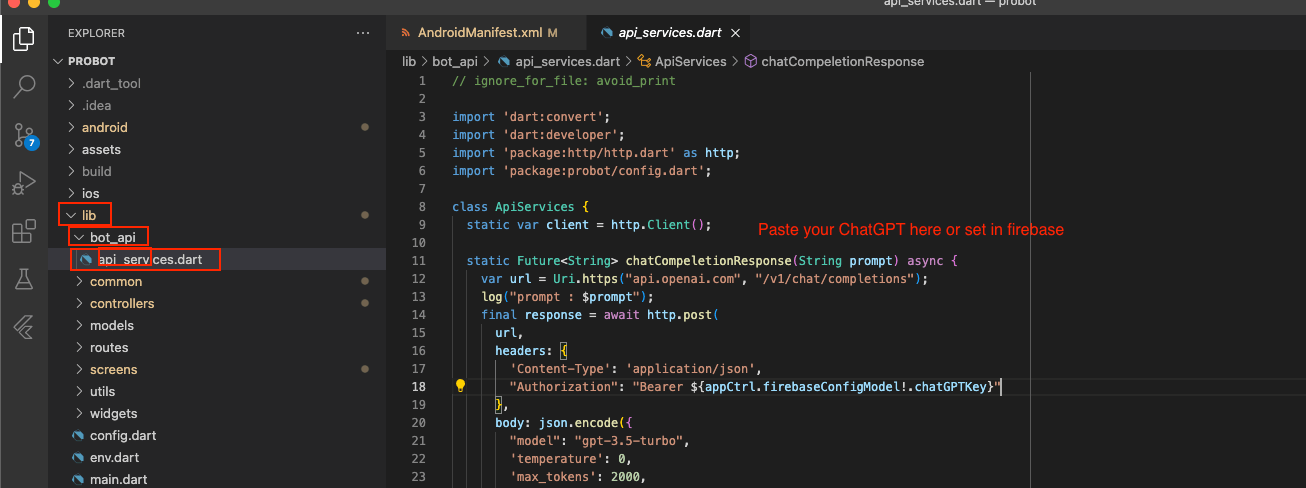Open the Extensions view icon
The height and width of the screenshot is (488, 1306).
point(23,232)
